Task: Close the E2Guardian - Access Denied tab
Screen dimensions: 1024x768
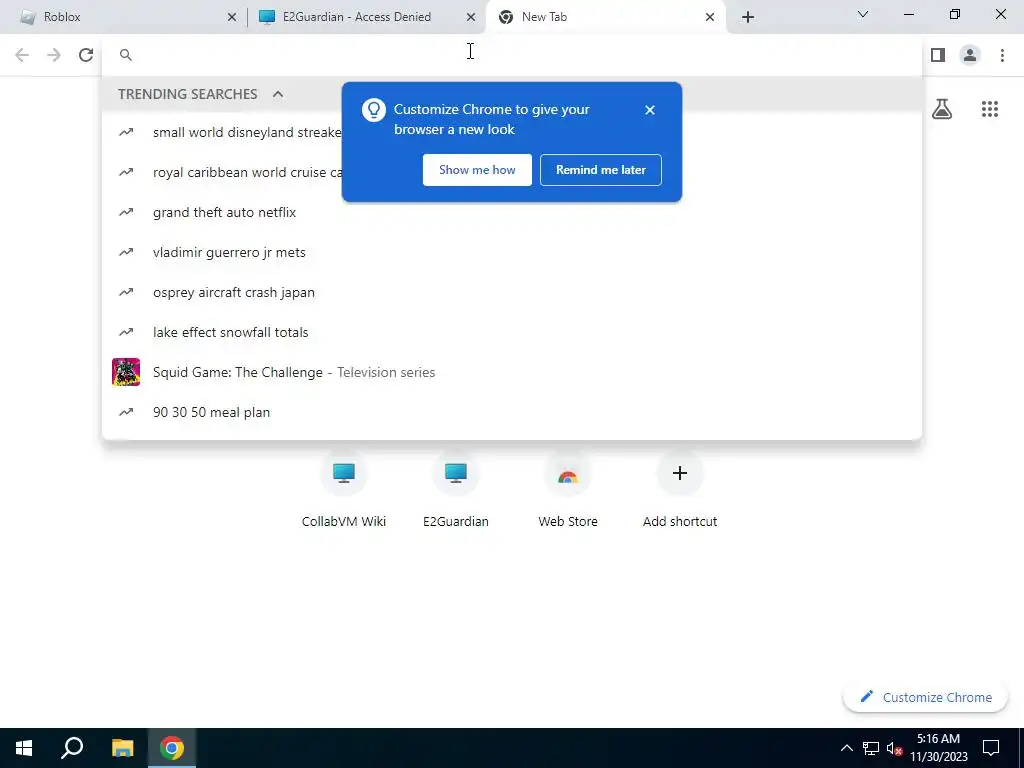Action: click(471, 18)
